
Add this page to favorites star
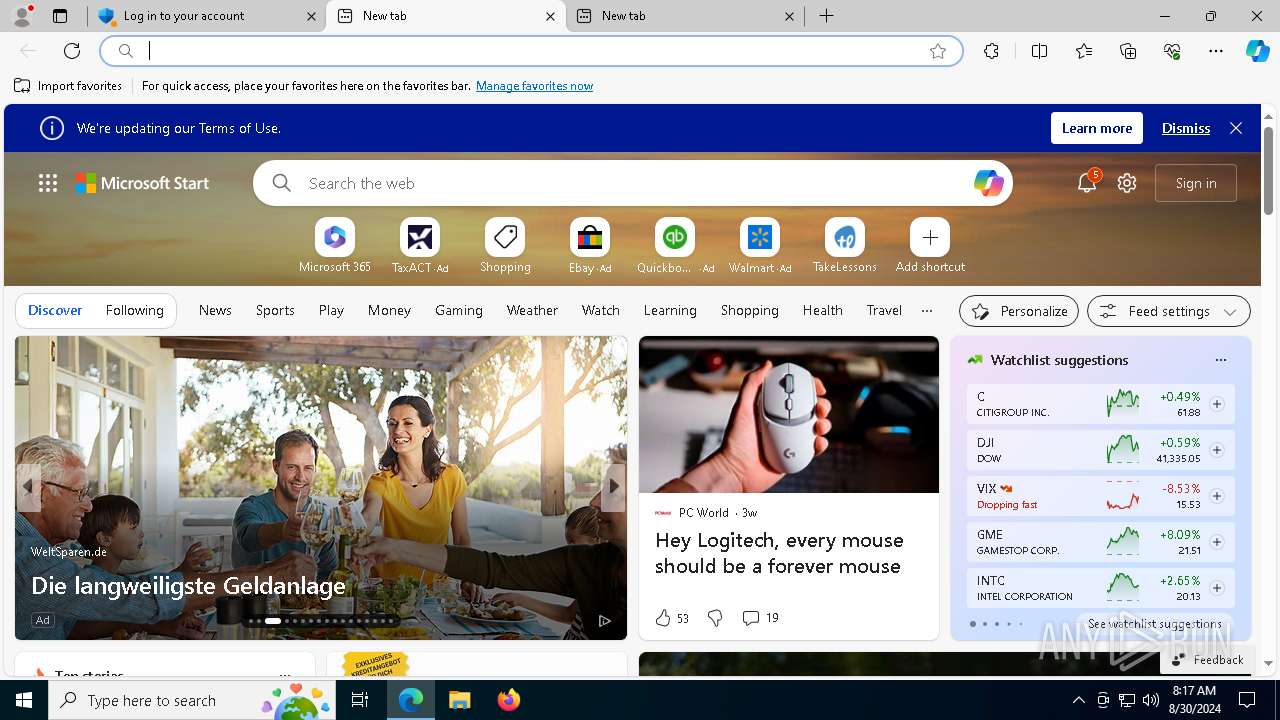pos(938,51)
